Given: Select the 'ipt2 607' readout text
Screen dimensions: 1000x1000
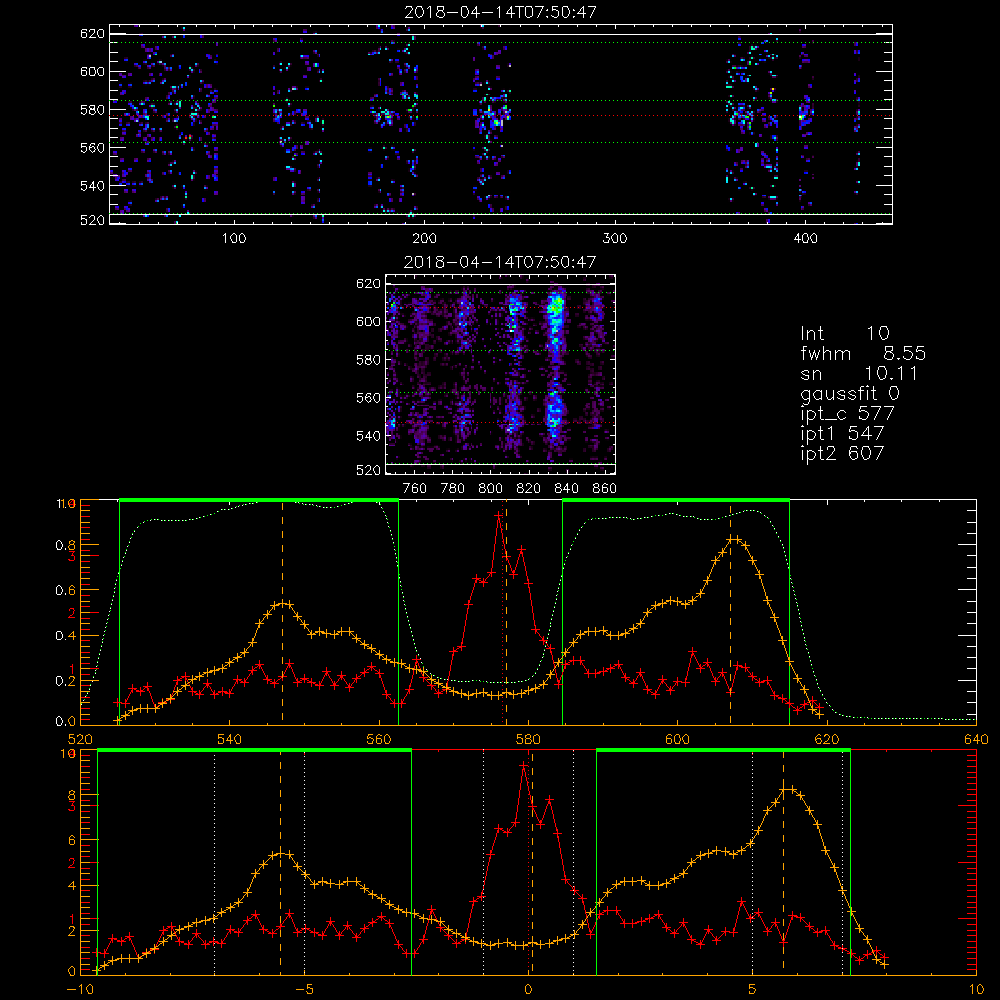Looking at the screenshot, I should [842, 453].
